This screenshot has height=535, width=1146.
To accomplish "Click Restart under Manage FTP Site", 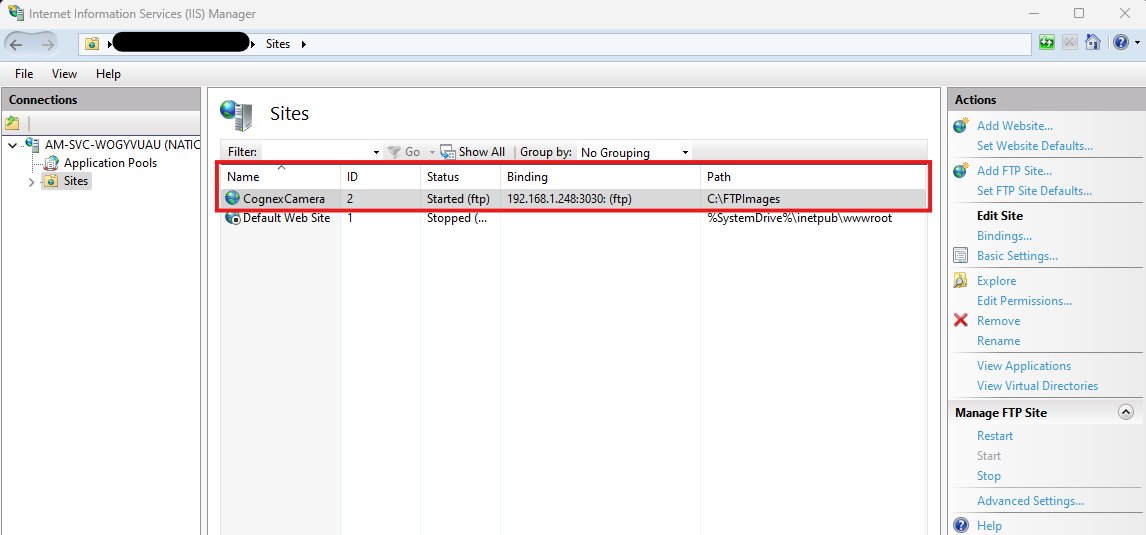I will click(994, 436).
